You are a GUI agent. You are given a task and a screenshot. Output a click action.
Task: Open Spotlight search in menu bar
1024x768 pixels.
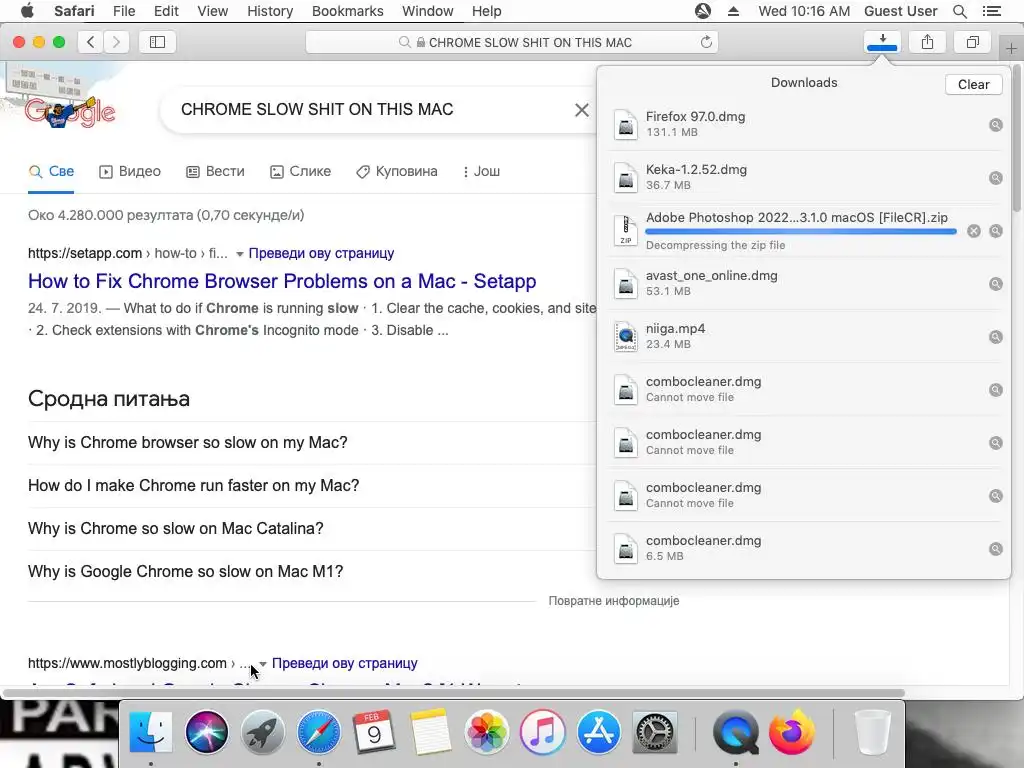959,11
